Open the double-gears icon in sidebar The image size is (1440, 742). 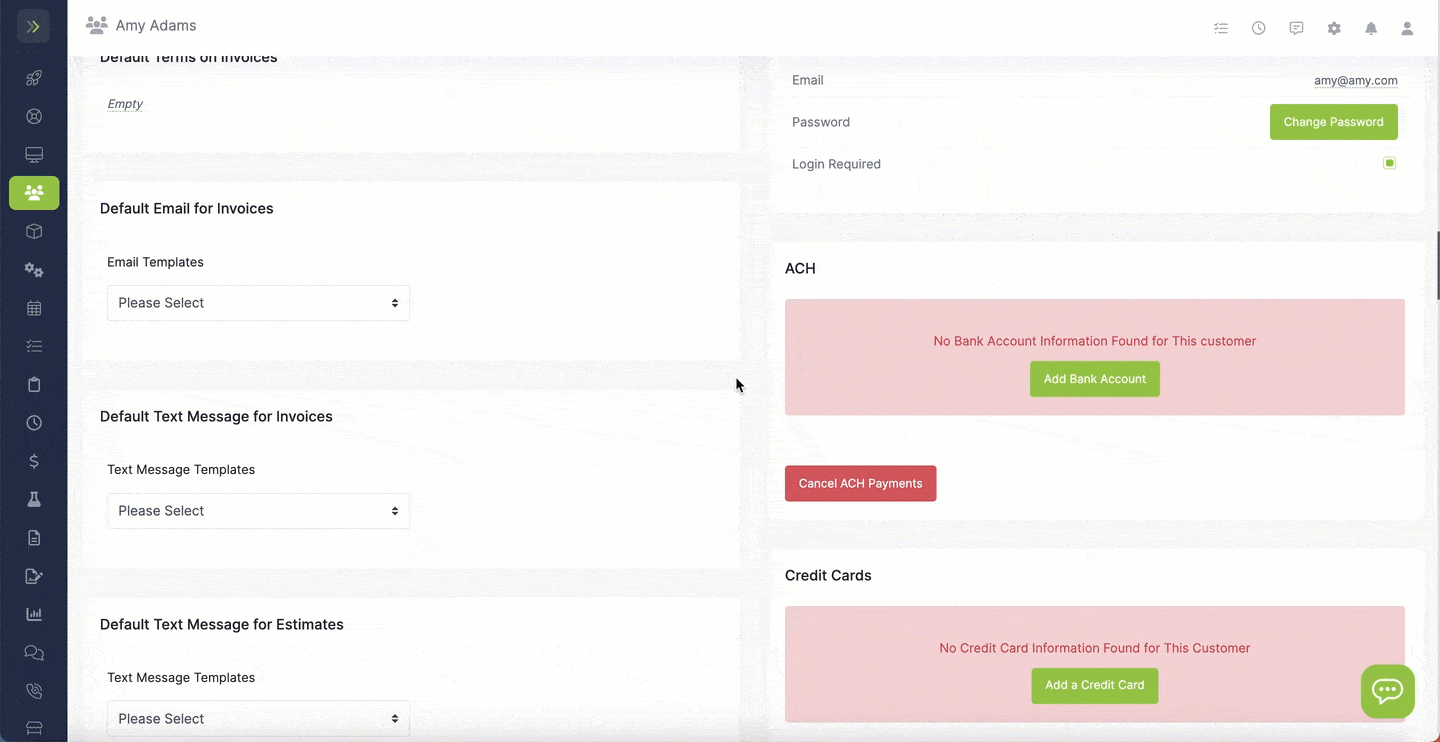pyautogui.click(x=34, y=270)
